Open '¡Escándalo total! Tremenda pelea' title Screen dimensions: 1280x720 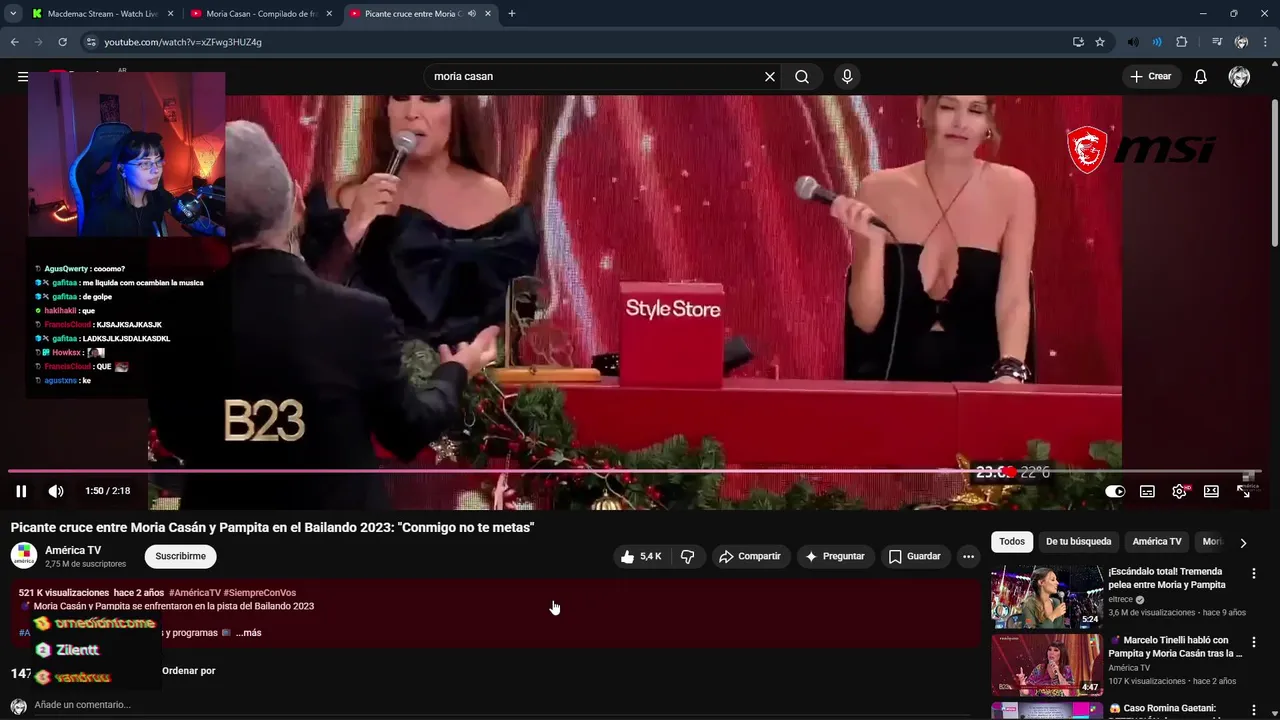1166,578
